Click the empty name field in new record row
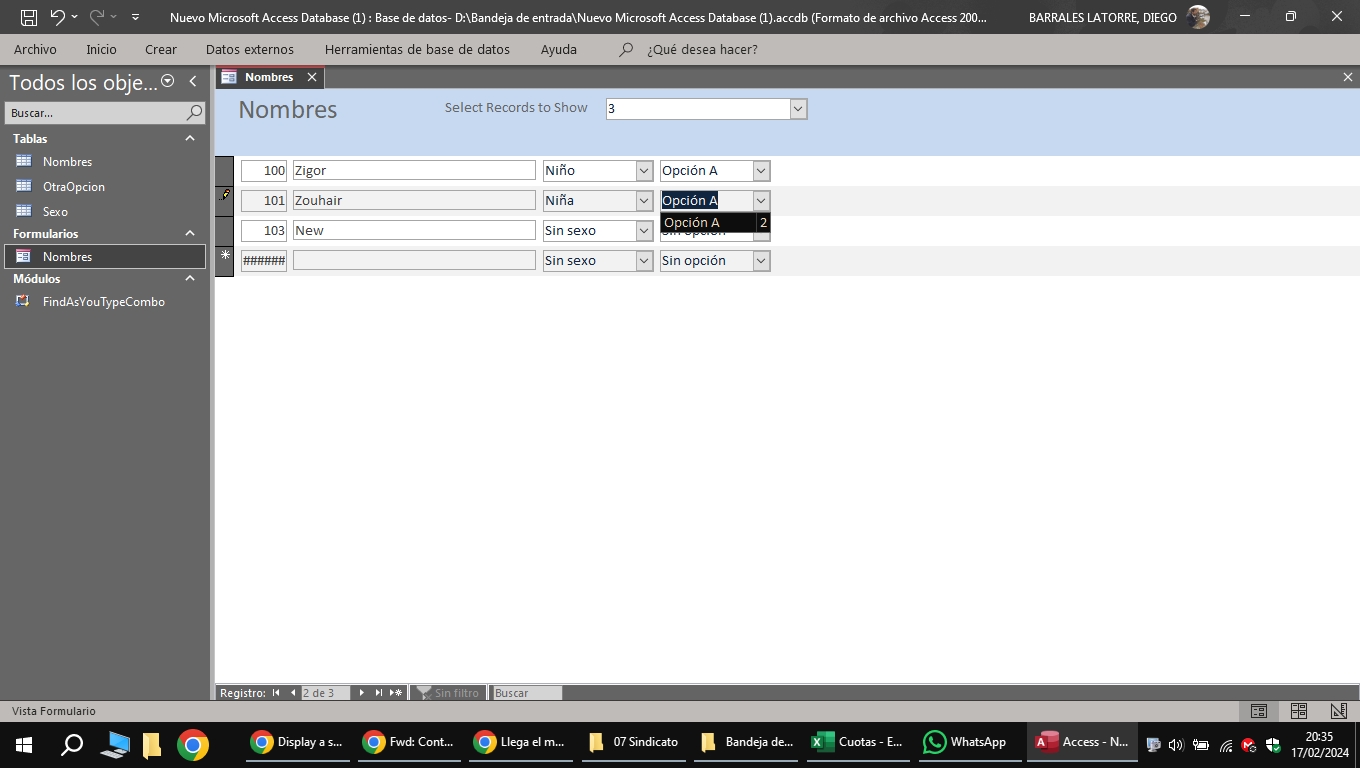The height and width of the screenshot is (768, 1360). (414, 260)
